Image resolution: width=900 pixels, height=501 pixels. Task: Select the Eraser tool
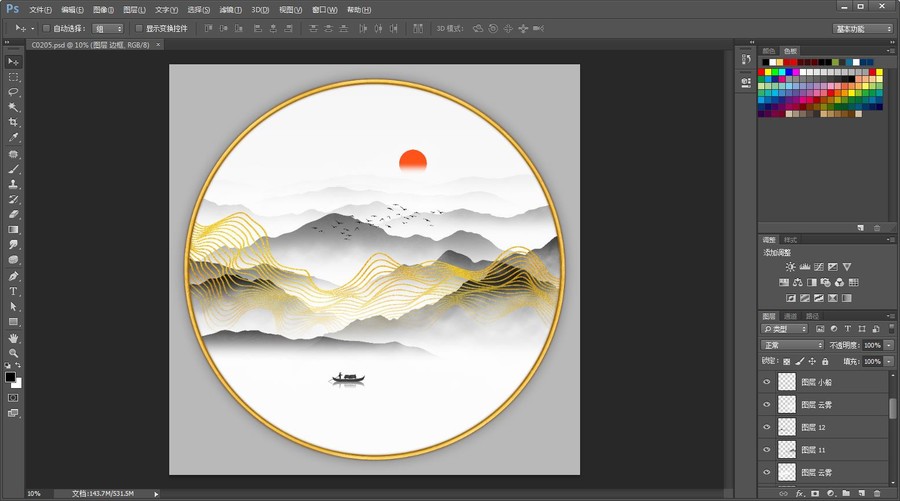(x=13, y=214)
